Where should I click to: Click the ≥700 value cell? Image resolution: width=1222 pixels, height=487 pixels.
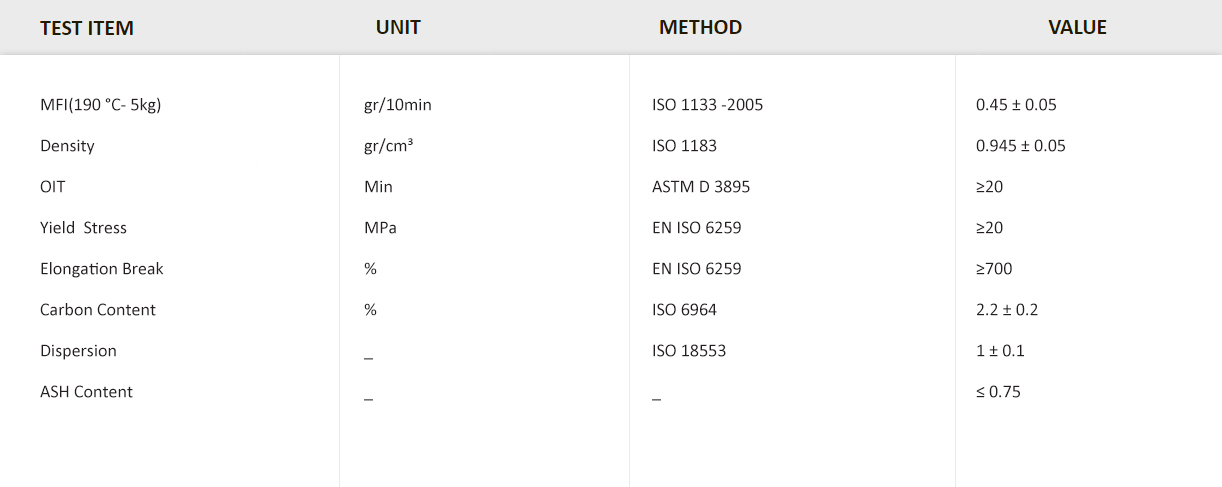(x=994, y=269)
